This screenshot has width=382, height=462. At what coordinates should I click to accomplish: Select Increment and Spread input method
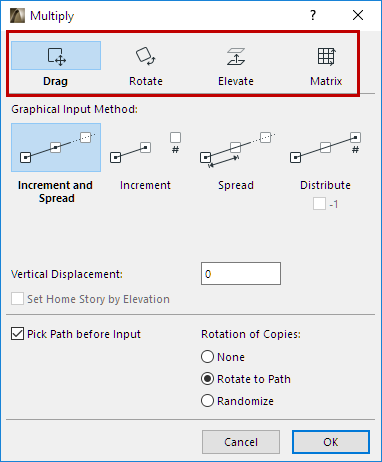[x=56, y=147]
